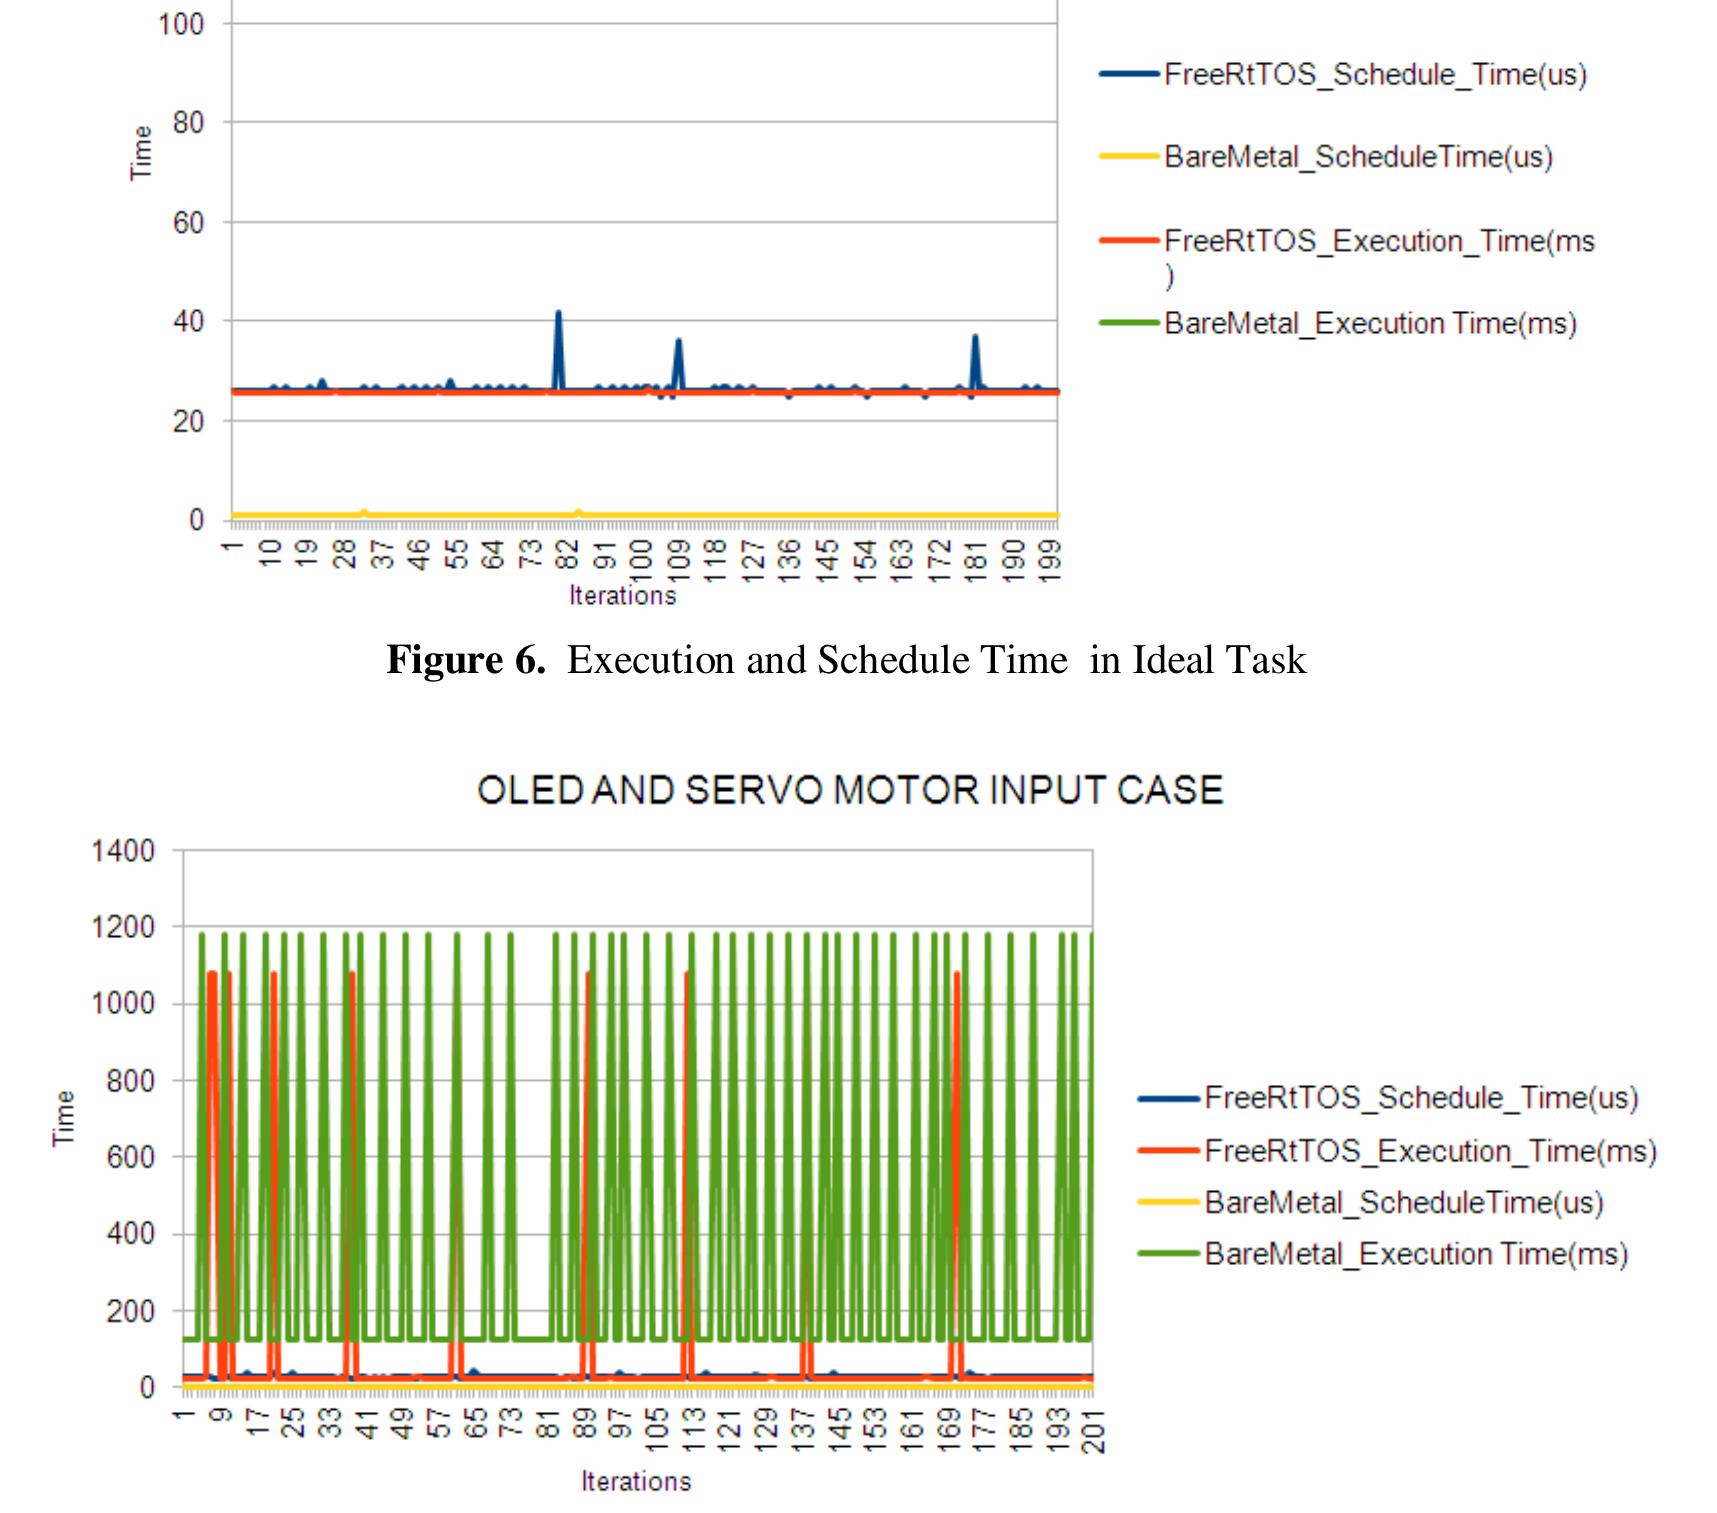Screen dimensions: 1717x1513
Task: Select FreeRtTOS_Schedule_Time(us) label in top legend
Action: point(1375,75)
